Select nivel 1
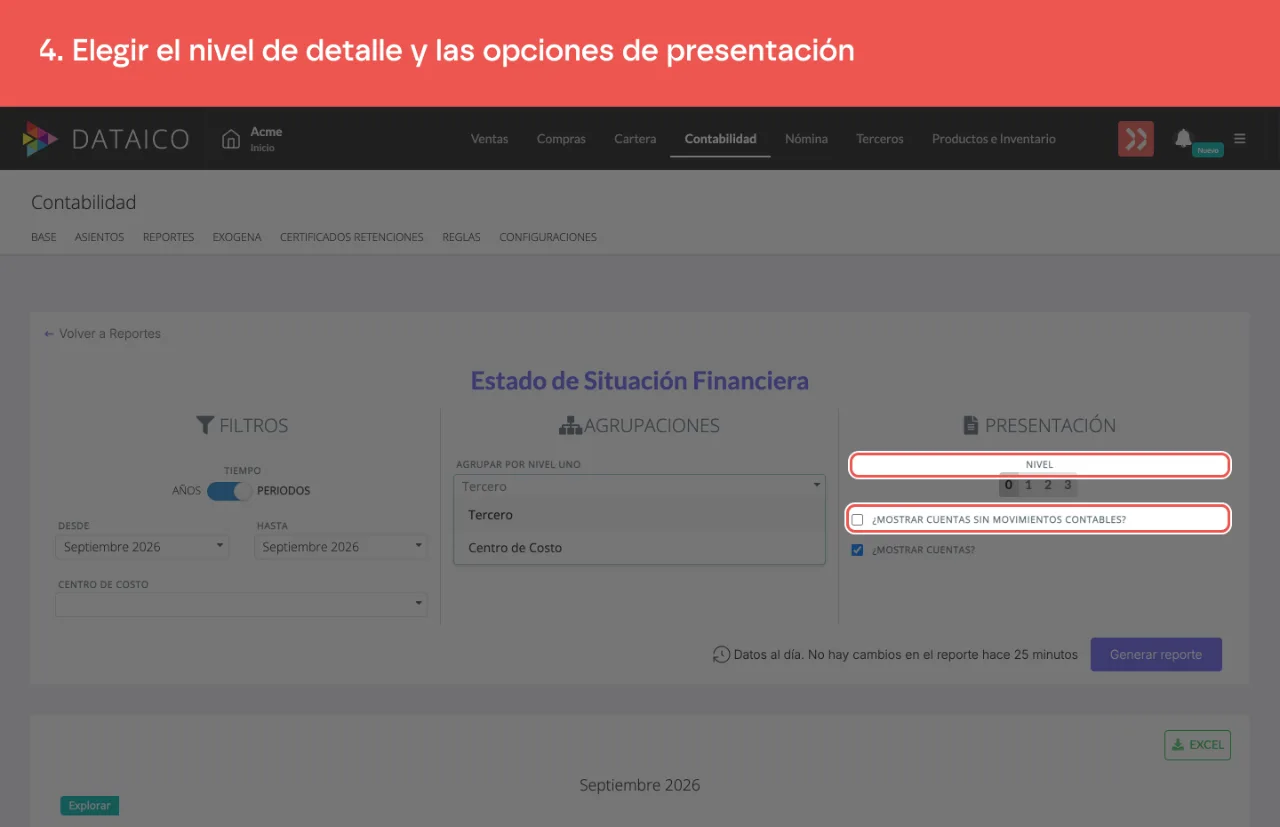Viewport: 1280px width, 827px height. pyautogui.click(x=1028, y=486)
